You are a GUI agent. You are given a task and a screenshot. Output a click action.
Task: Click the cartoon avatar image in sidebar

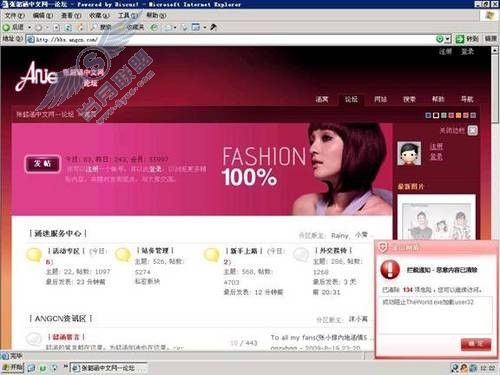tap(409, 153)
